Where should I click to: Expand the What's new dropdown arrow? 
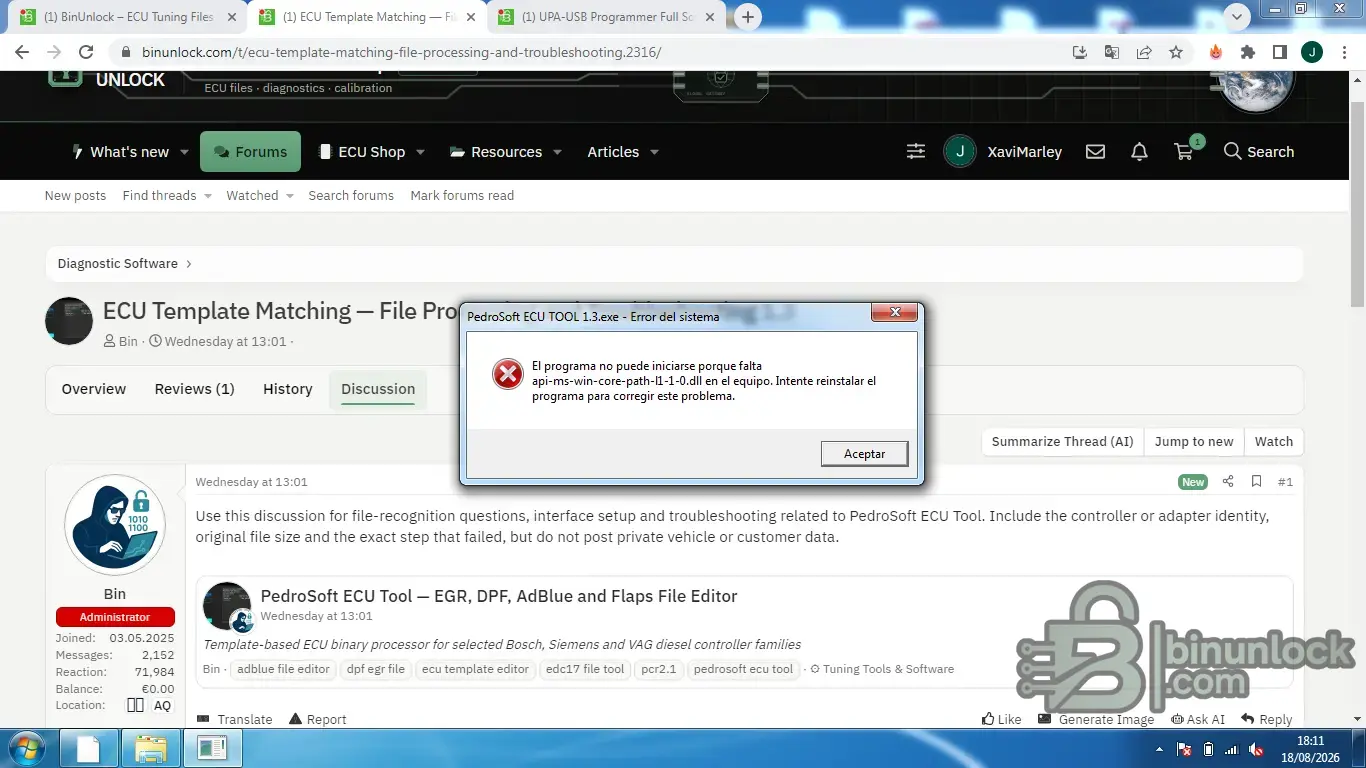(x=184, y=153)
